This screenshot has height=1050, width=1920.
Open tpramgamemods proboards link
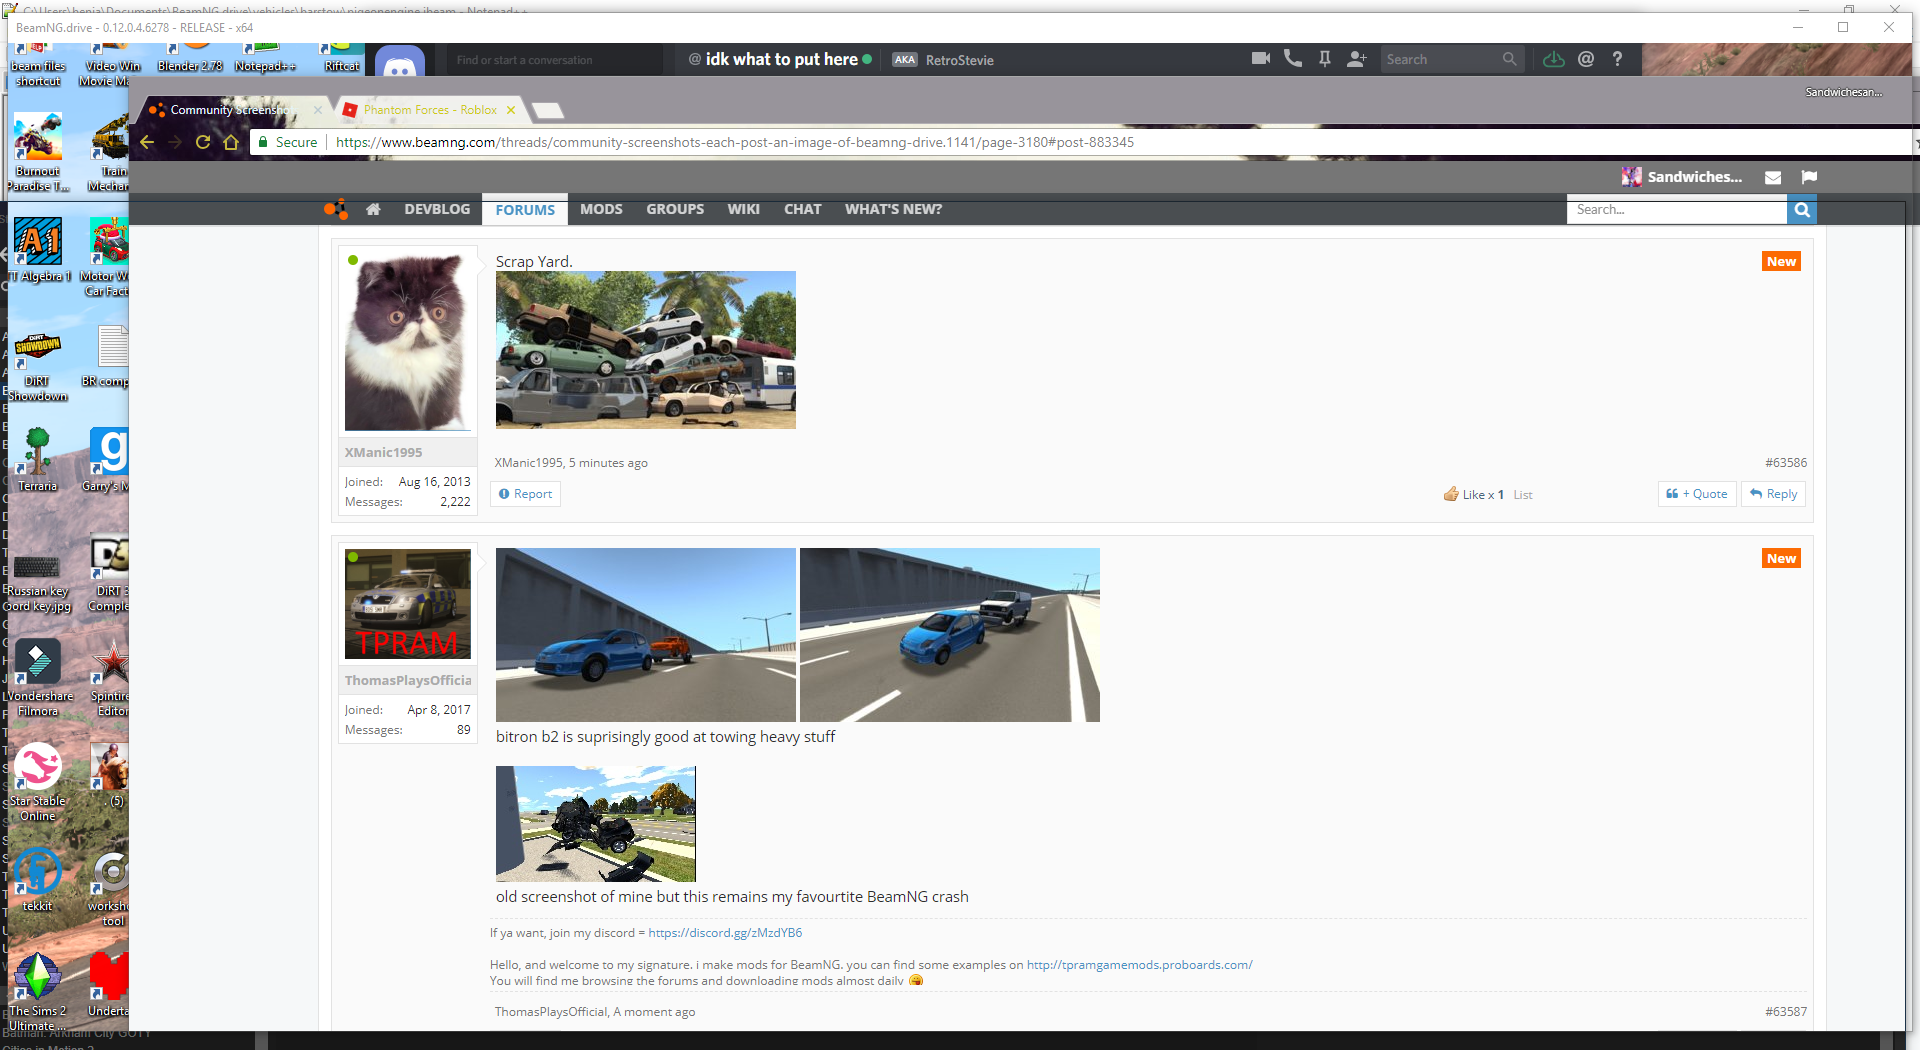tap(1139, 965)
